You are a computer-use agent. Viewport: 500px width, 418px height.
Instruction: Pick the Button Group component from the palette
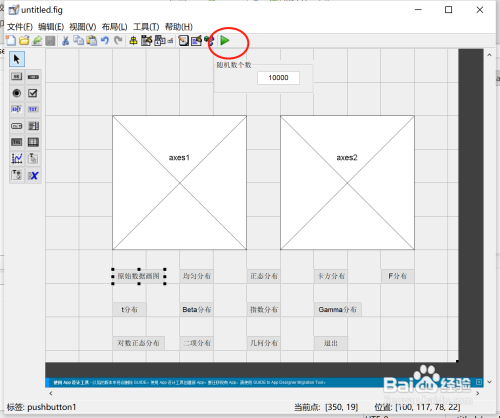(x=17, y=175)
